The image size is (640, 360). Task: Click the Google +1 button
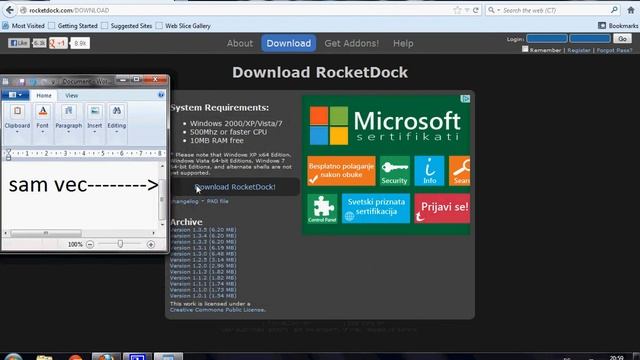pos(58,43)
